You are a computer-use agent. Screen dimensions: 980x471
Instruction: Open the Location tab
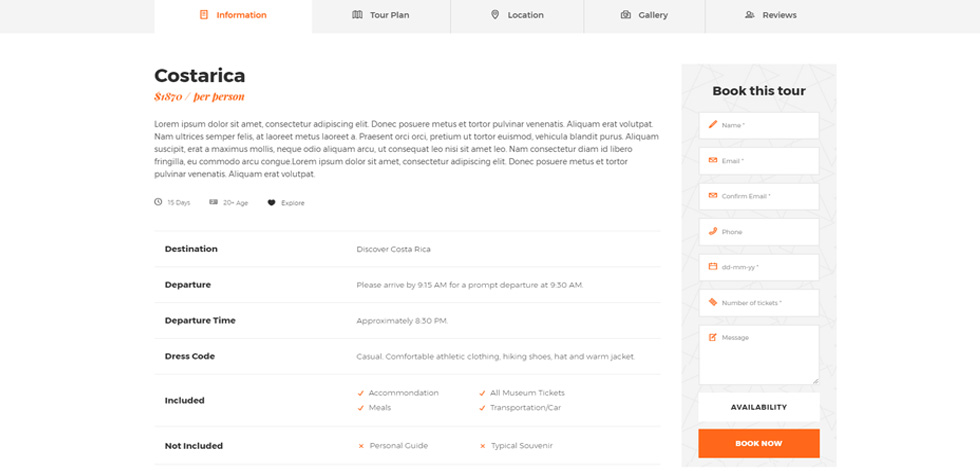pos(517,15)
